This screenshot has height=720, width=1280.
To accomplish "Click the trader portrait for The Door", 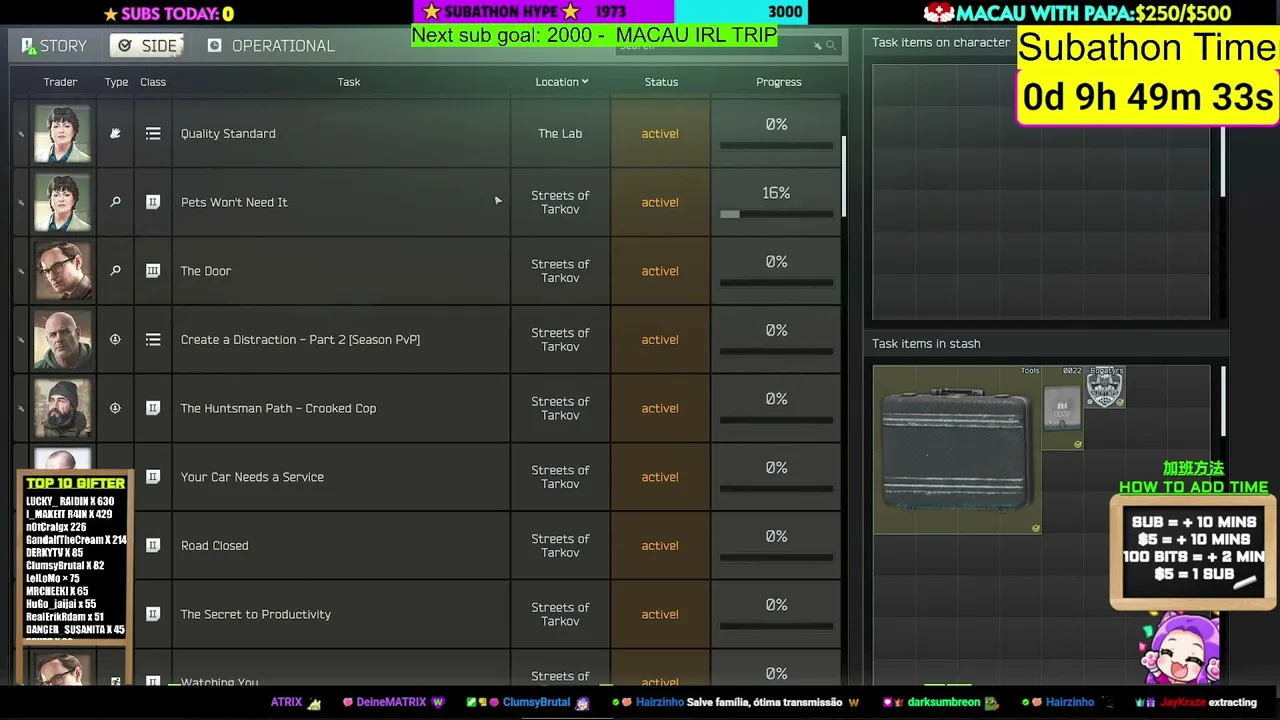I will [x=62, y=271].
